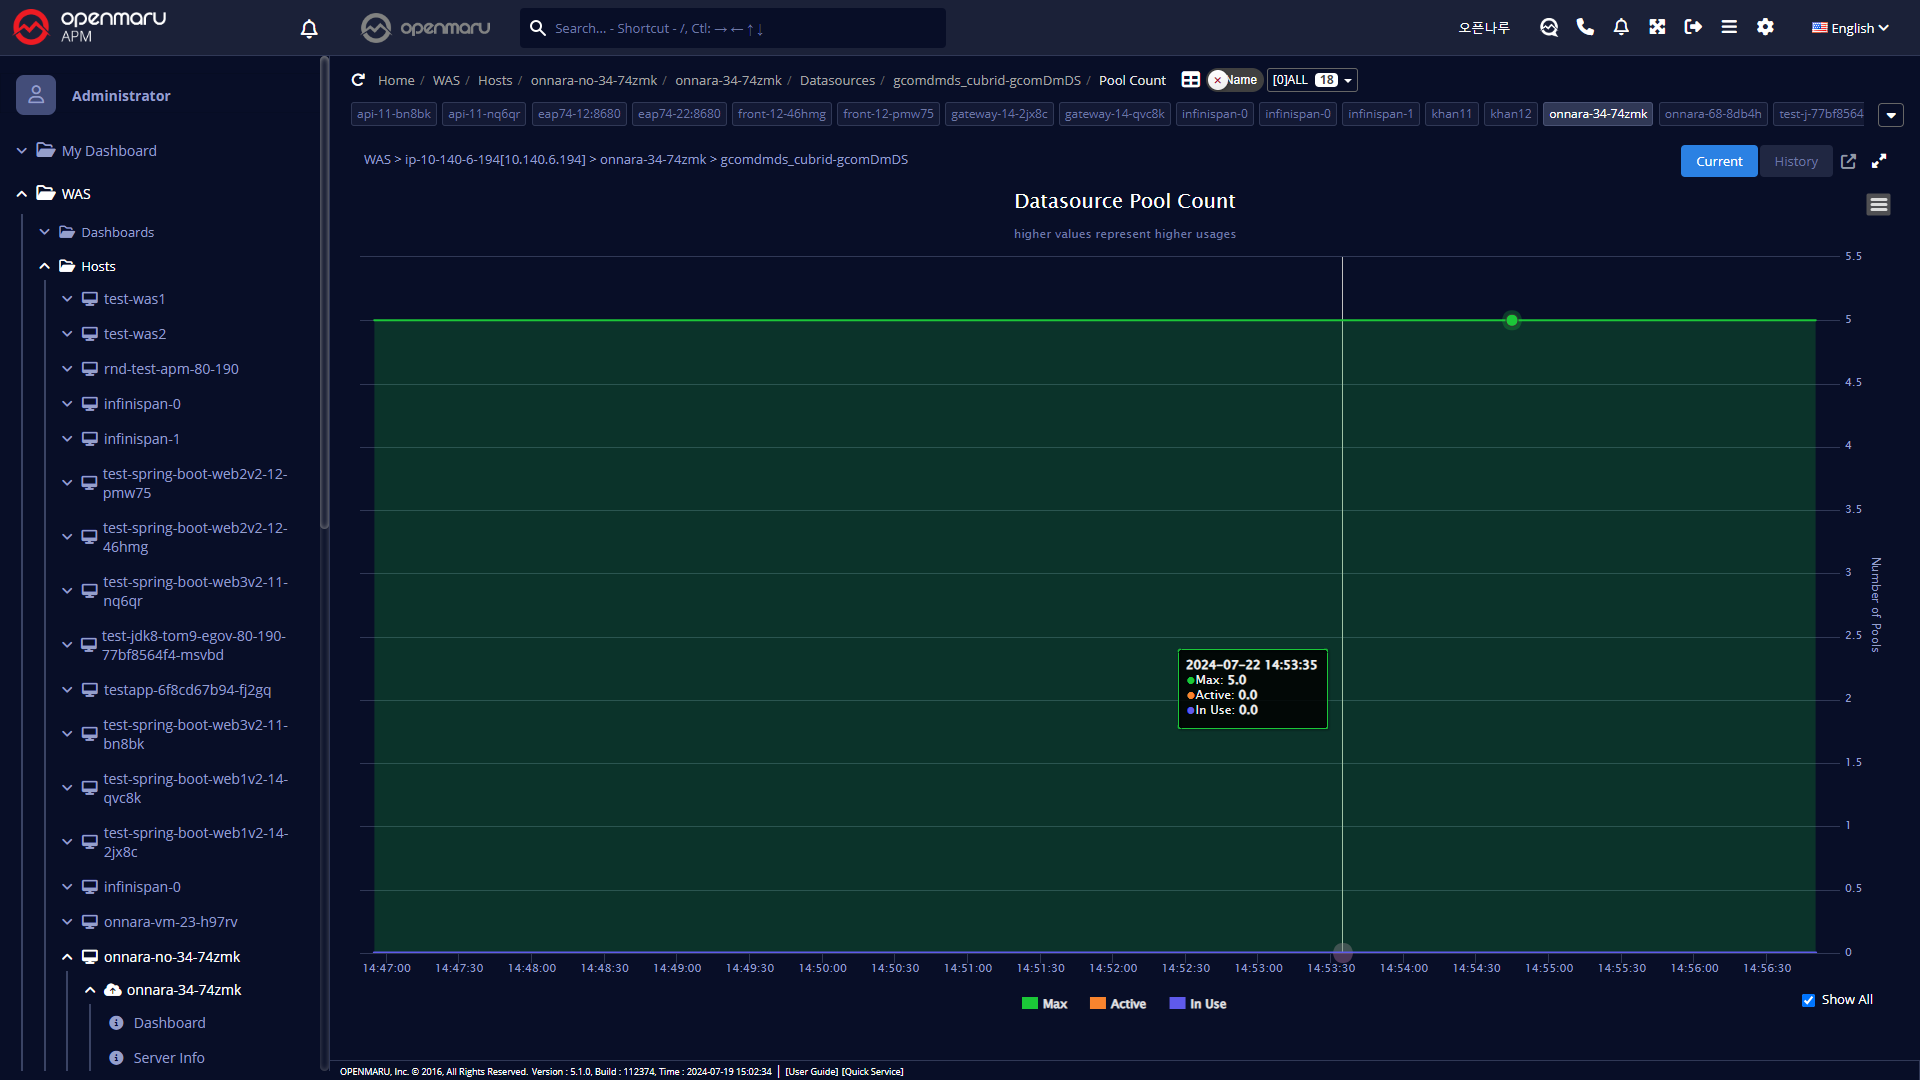Screen dimensions: 1920x1080
Task: Click the search input field
Action: [x=740, y=28]
